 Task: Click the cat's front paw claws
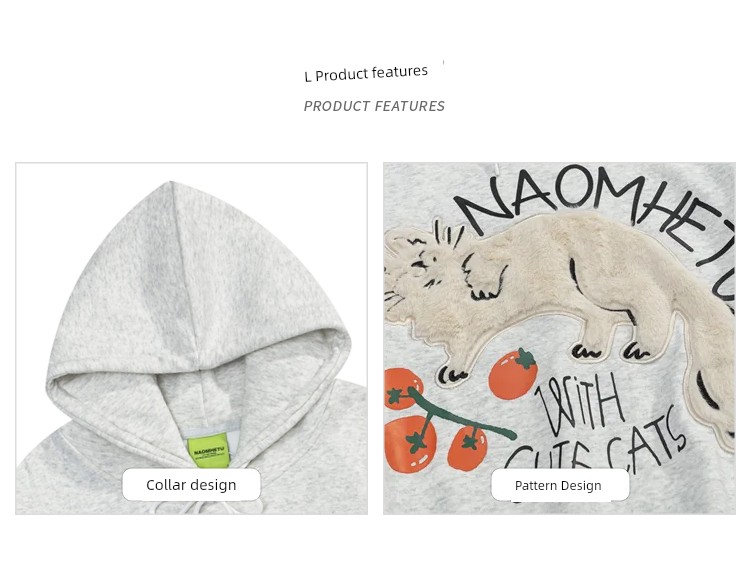[452, 375]
